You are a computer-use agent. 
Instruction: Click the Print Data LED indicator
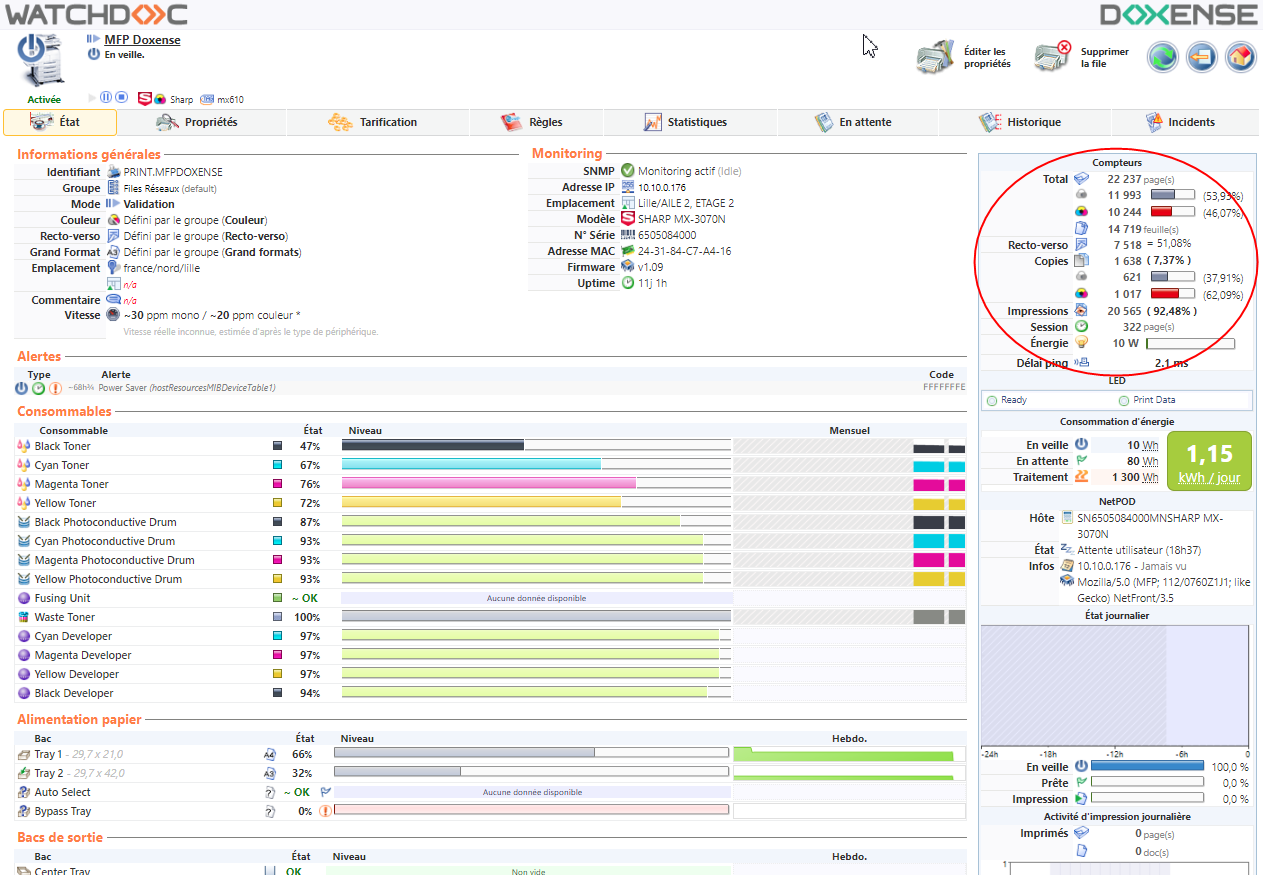click(1124, 400)
